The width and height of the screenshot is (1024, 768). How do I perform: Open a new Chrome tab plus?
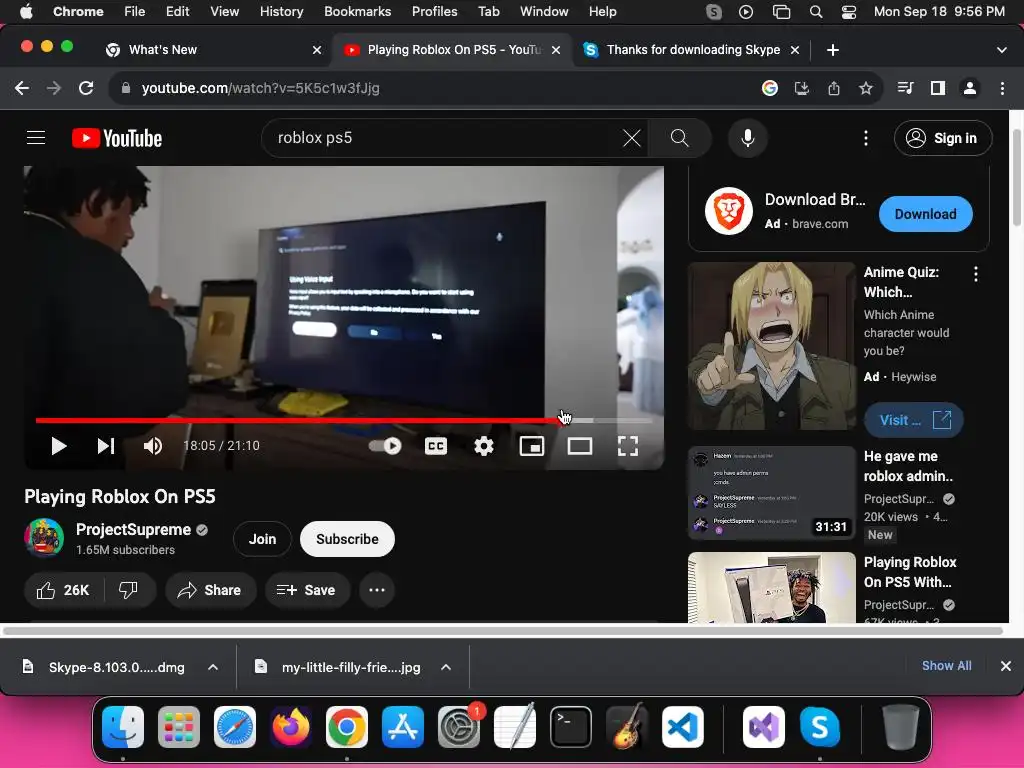point(833,50)
